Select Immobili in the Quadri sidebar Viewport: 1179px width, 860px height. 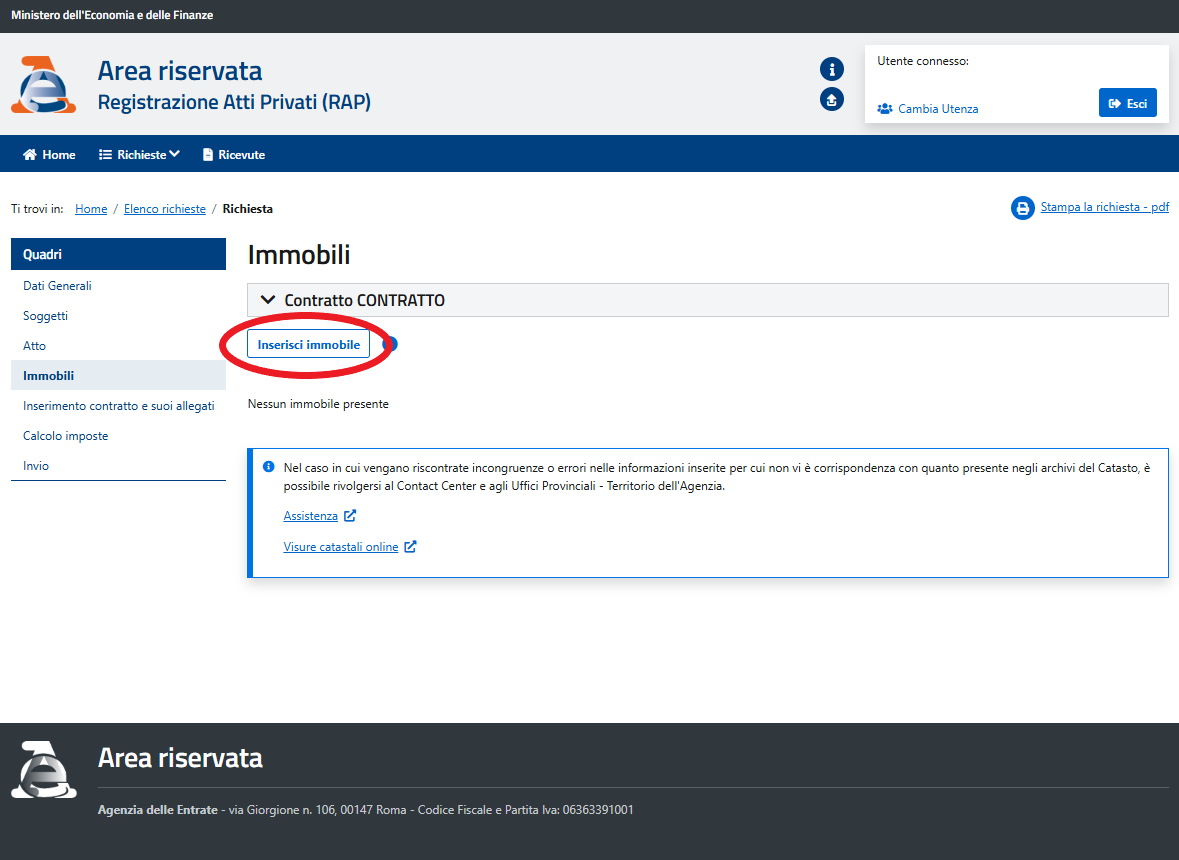[x=118, y=376]
